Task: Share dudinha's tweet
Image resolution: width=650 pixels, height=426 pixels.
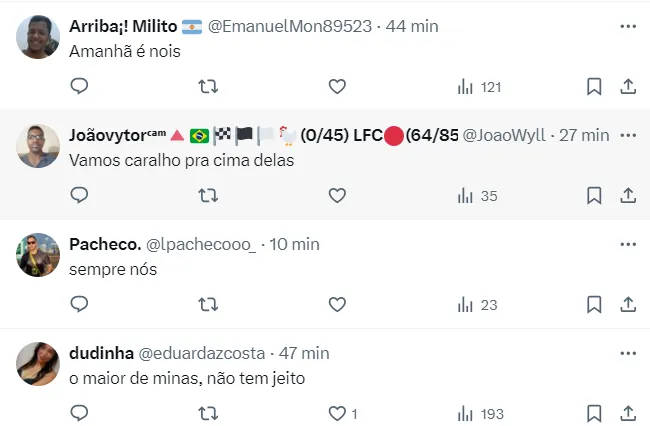Action: pos(628,413)
